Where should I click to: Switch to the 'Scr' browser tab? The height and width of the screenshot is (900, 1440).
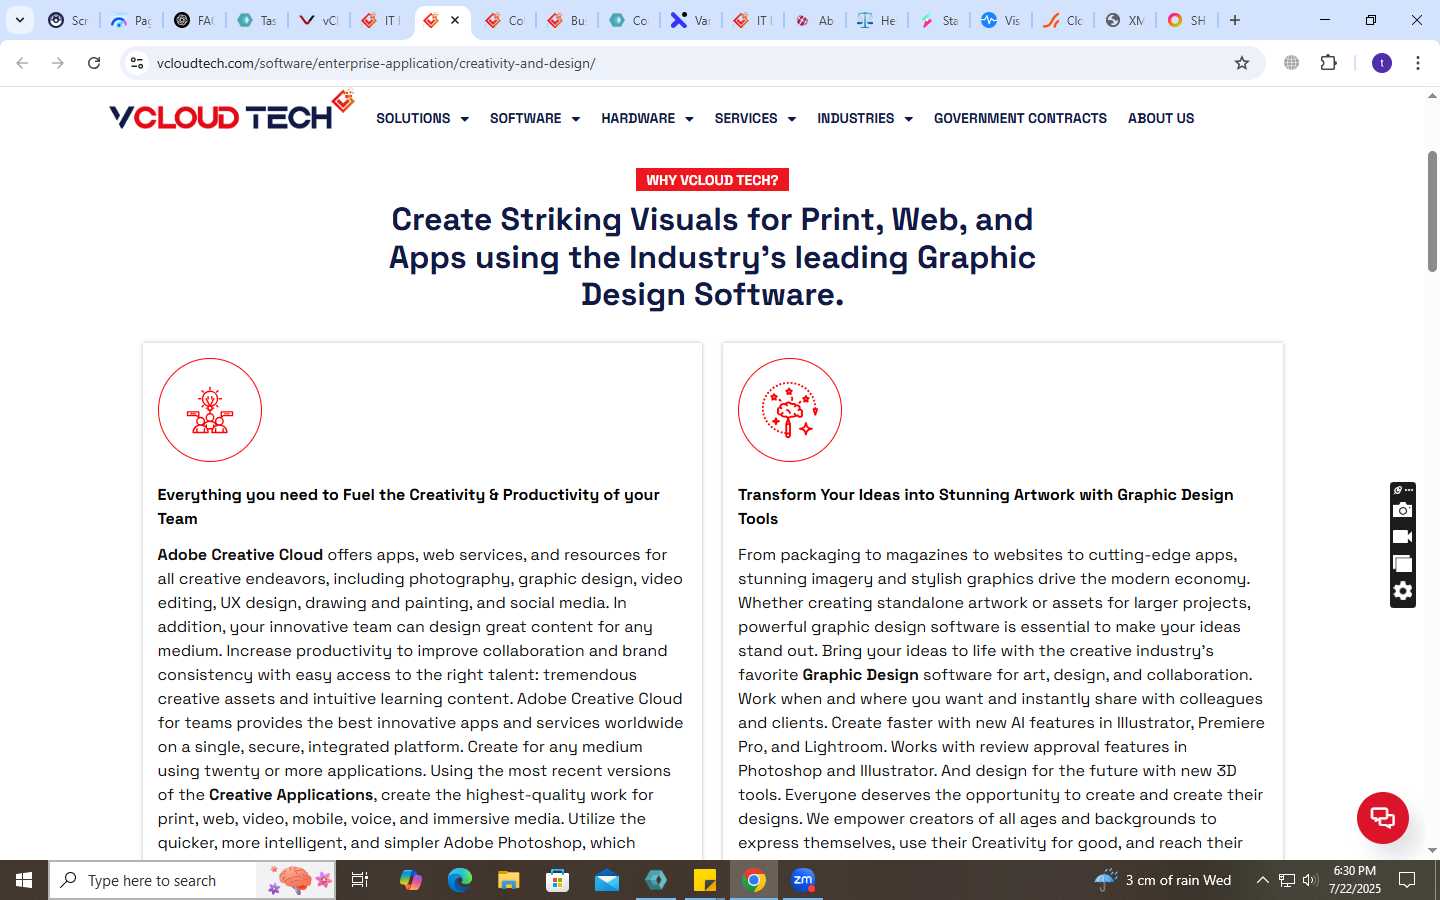click(x=68, y=20)
